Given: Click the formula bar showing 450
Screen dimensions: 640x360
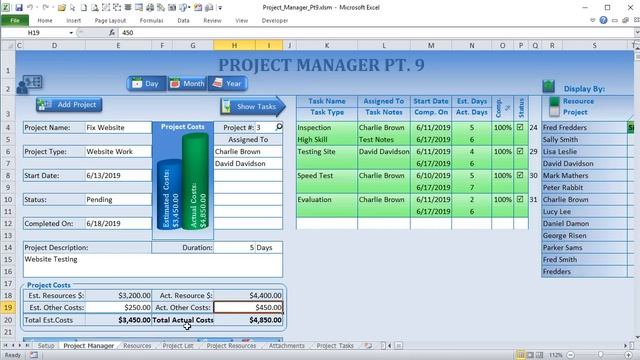Looking at the screenshot, I should 376,33.
